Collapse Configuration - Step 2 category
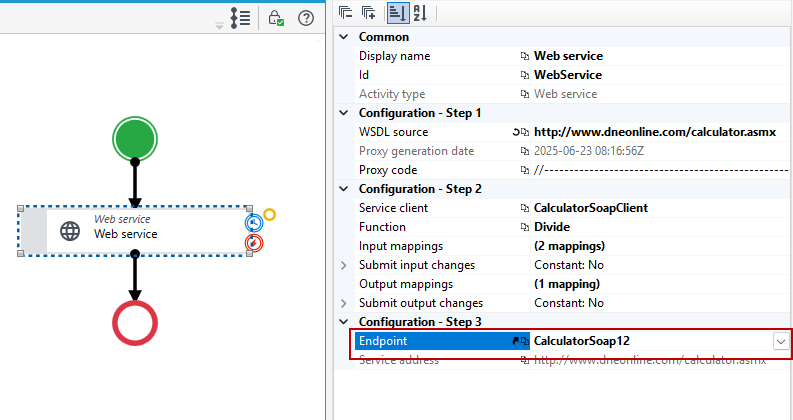The width and height of the screenshot is (793, 420). coord(344,189)
